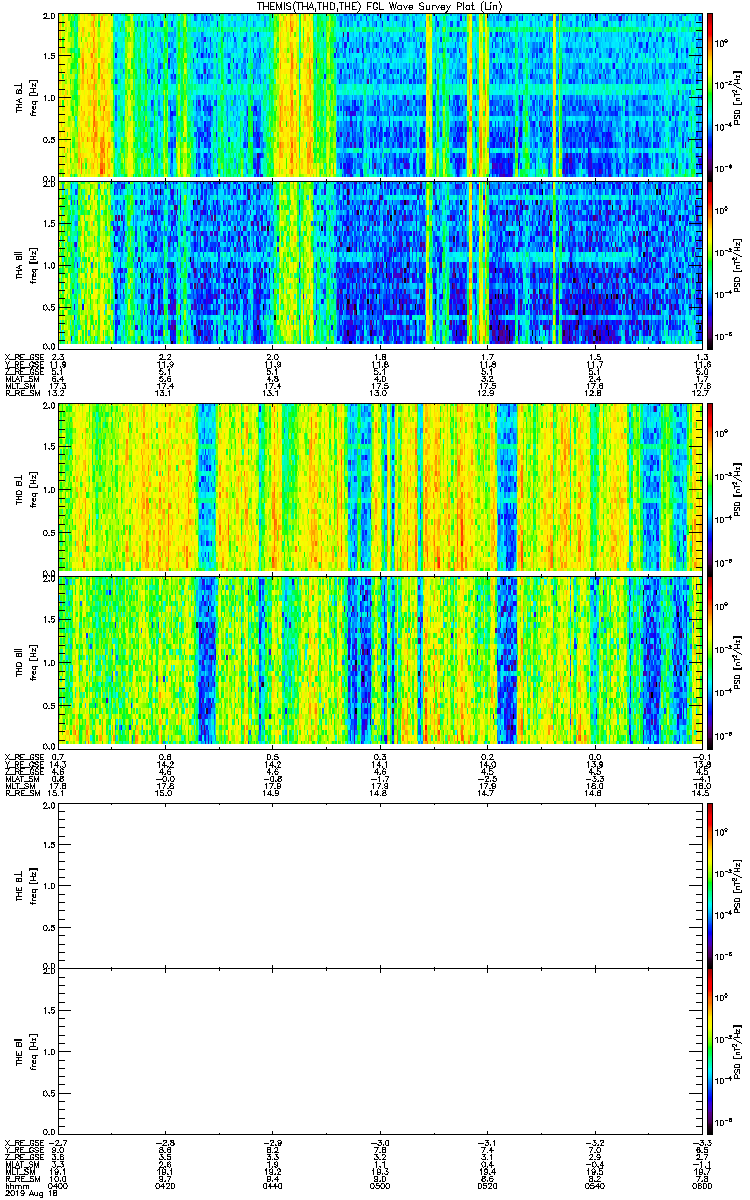Click the hhmm axis label
This screenshot has height=1200, width=750.
15,1187
